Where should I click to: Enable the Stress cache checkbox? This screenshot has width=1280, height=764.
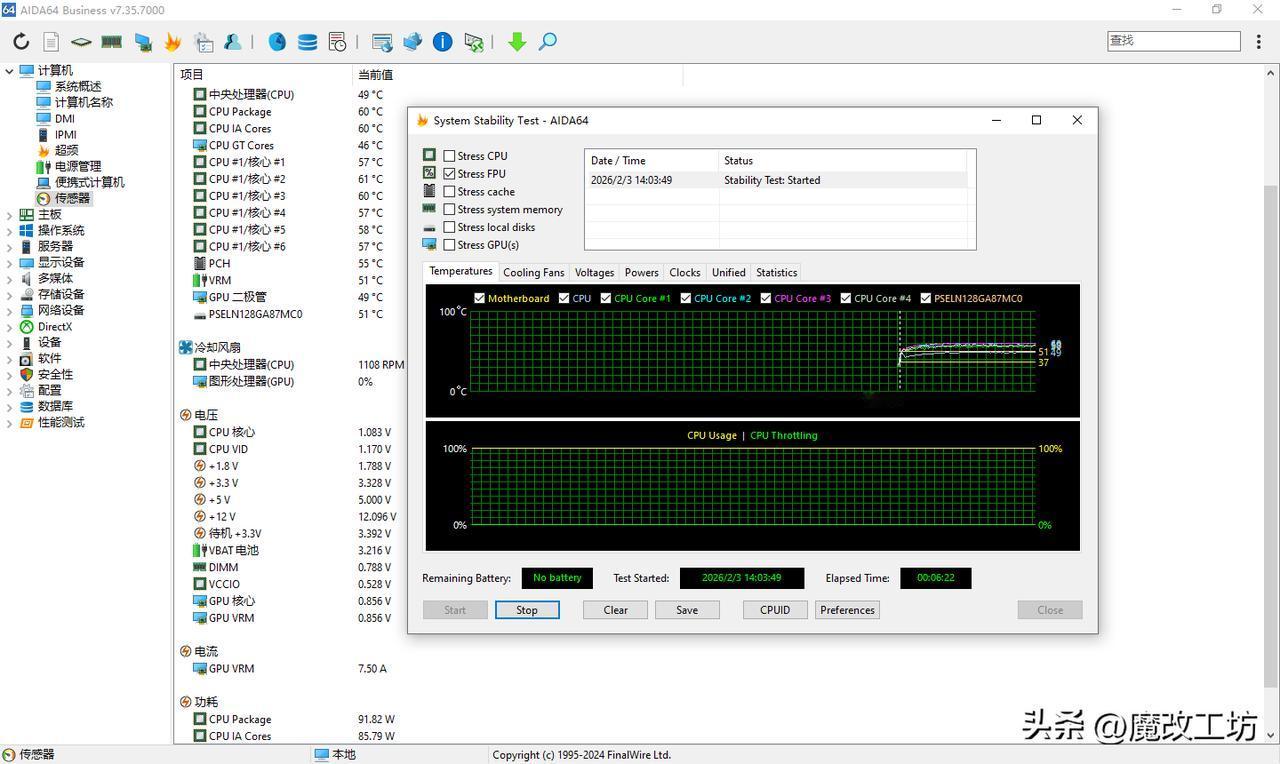pos(450,192)
